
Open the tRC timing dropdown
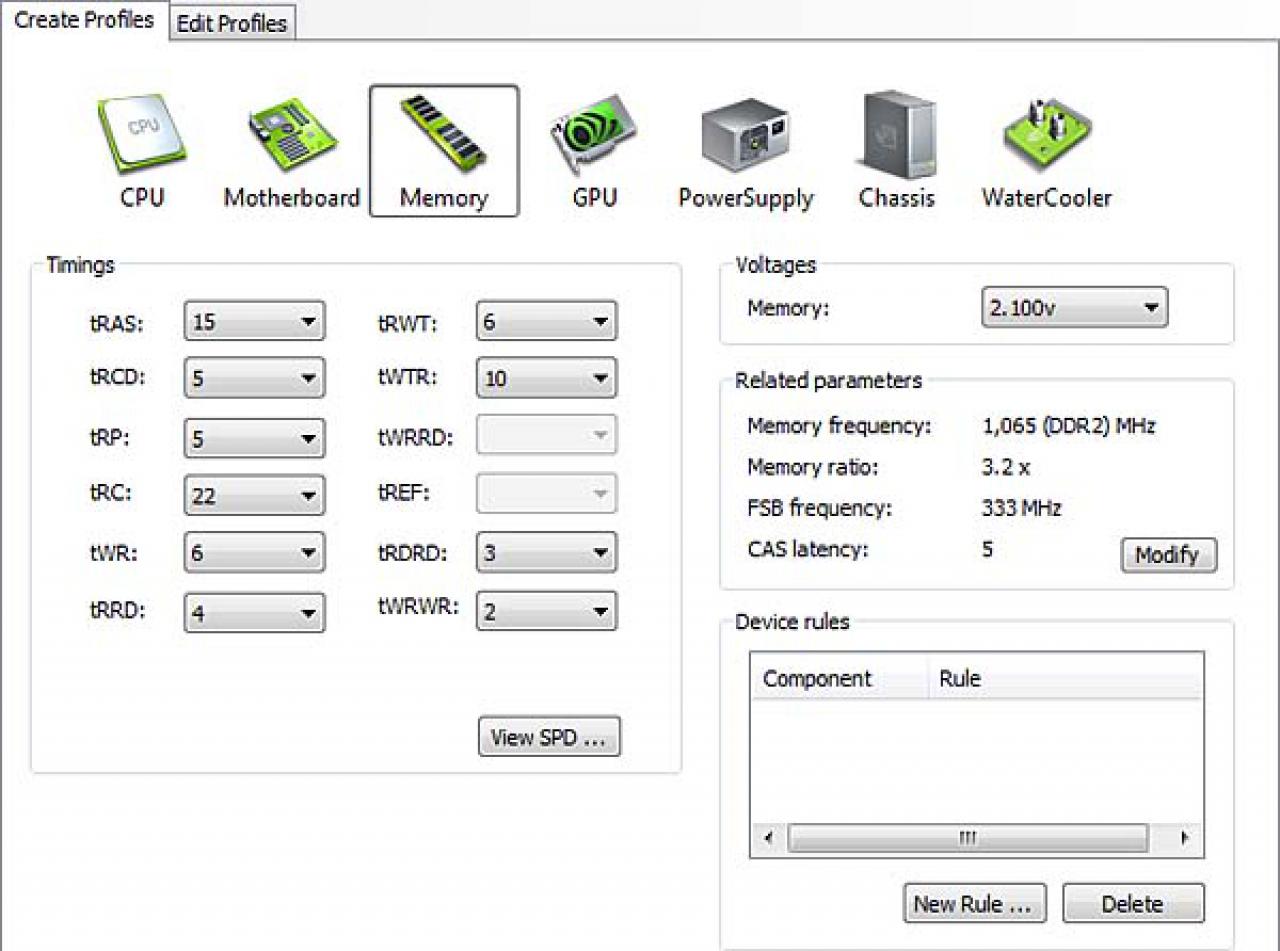pyautogui.click(x=255, y=494)
